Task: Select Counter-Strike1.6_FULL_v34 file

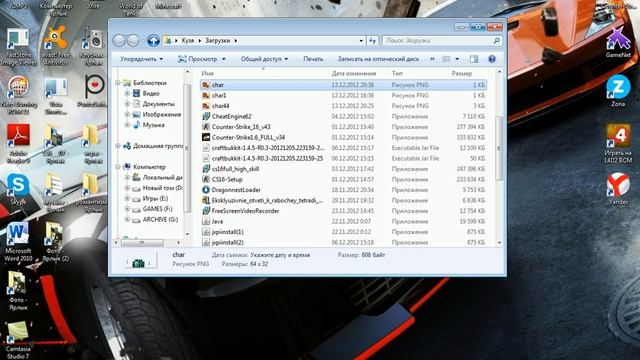Action: 248,138
